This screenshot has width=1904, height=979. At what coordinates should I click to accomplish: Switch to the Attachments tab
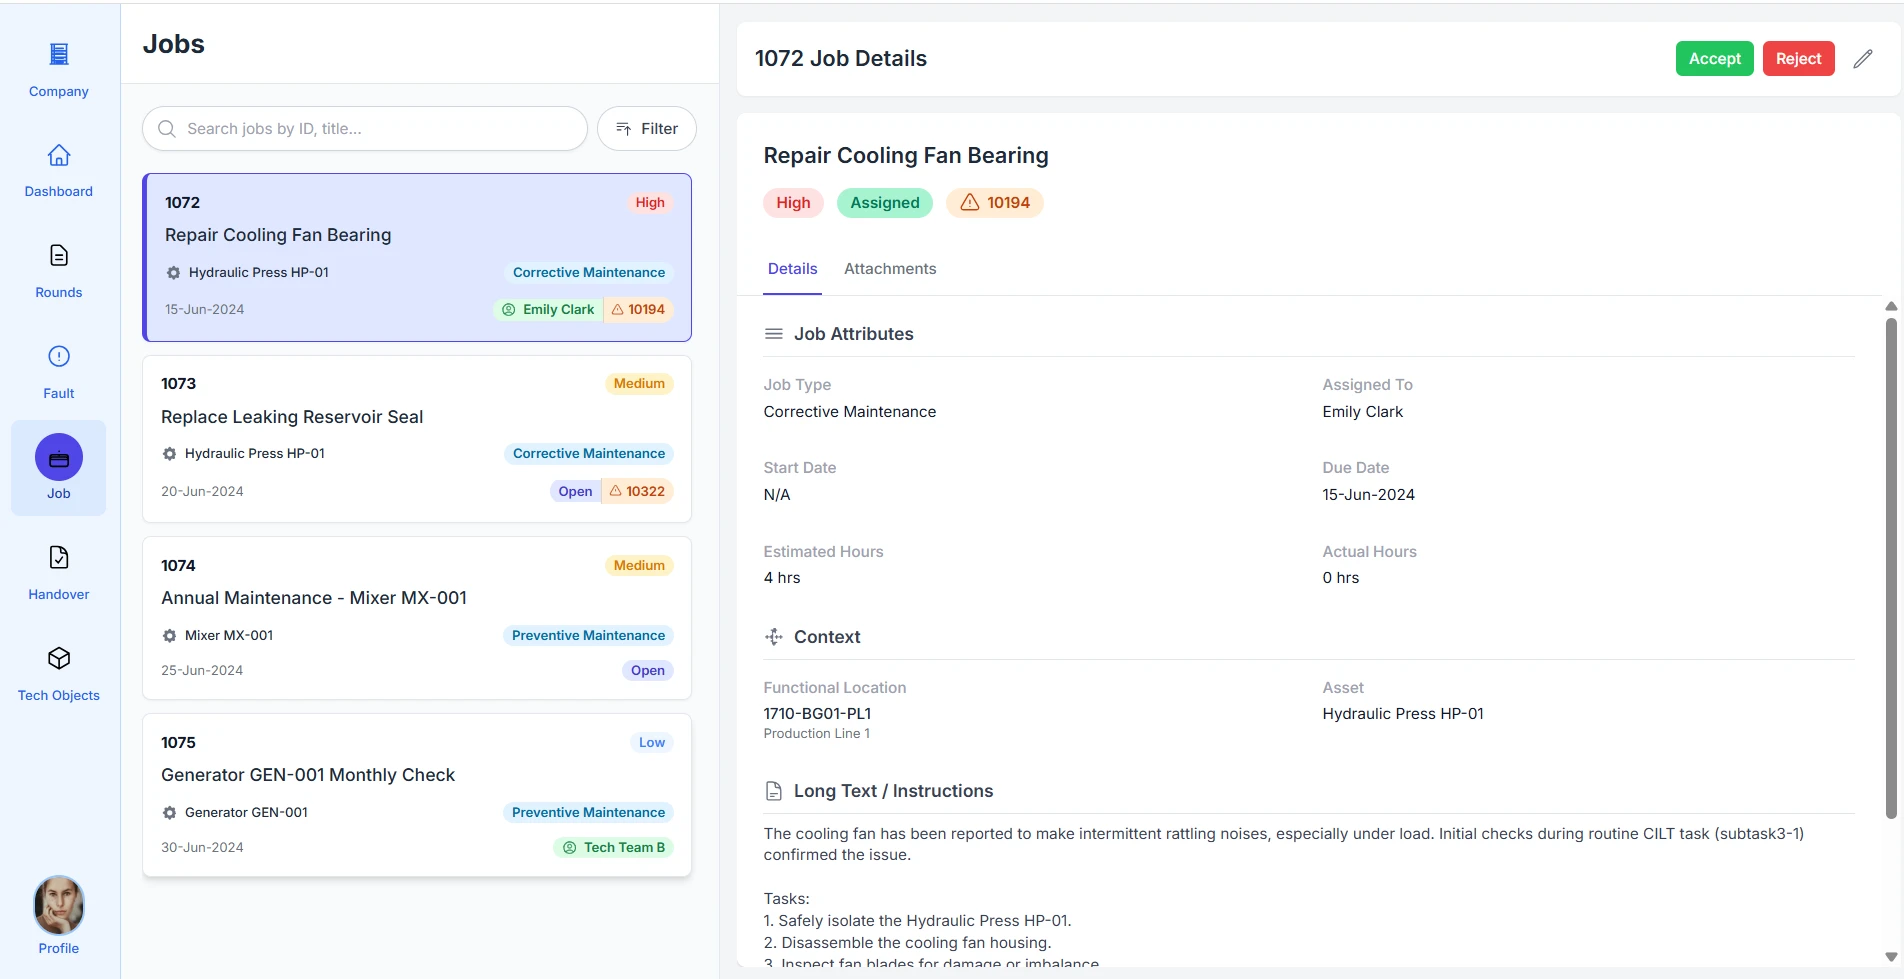pyautogui.click(x=889, y=269)
